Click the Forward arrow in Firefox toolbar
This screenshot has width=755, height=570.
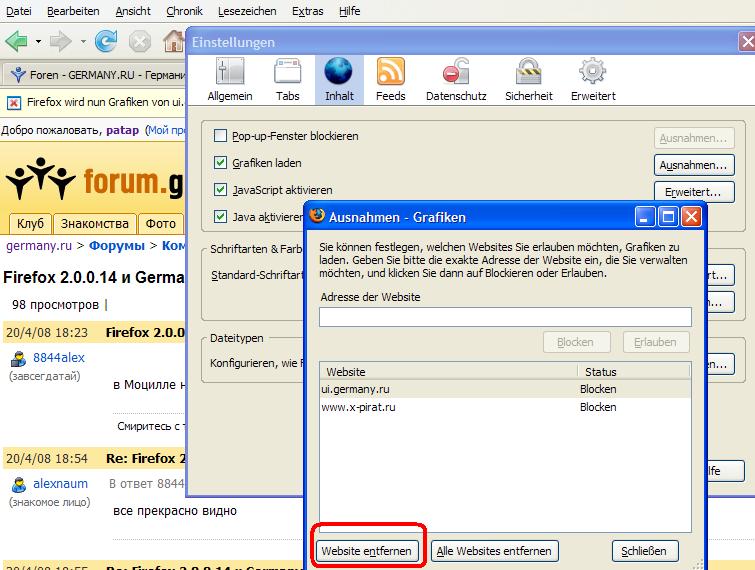61,41
